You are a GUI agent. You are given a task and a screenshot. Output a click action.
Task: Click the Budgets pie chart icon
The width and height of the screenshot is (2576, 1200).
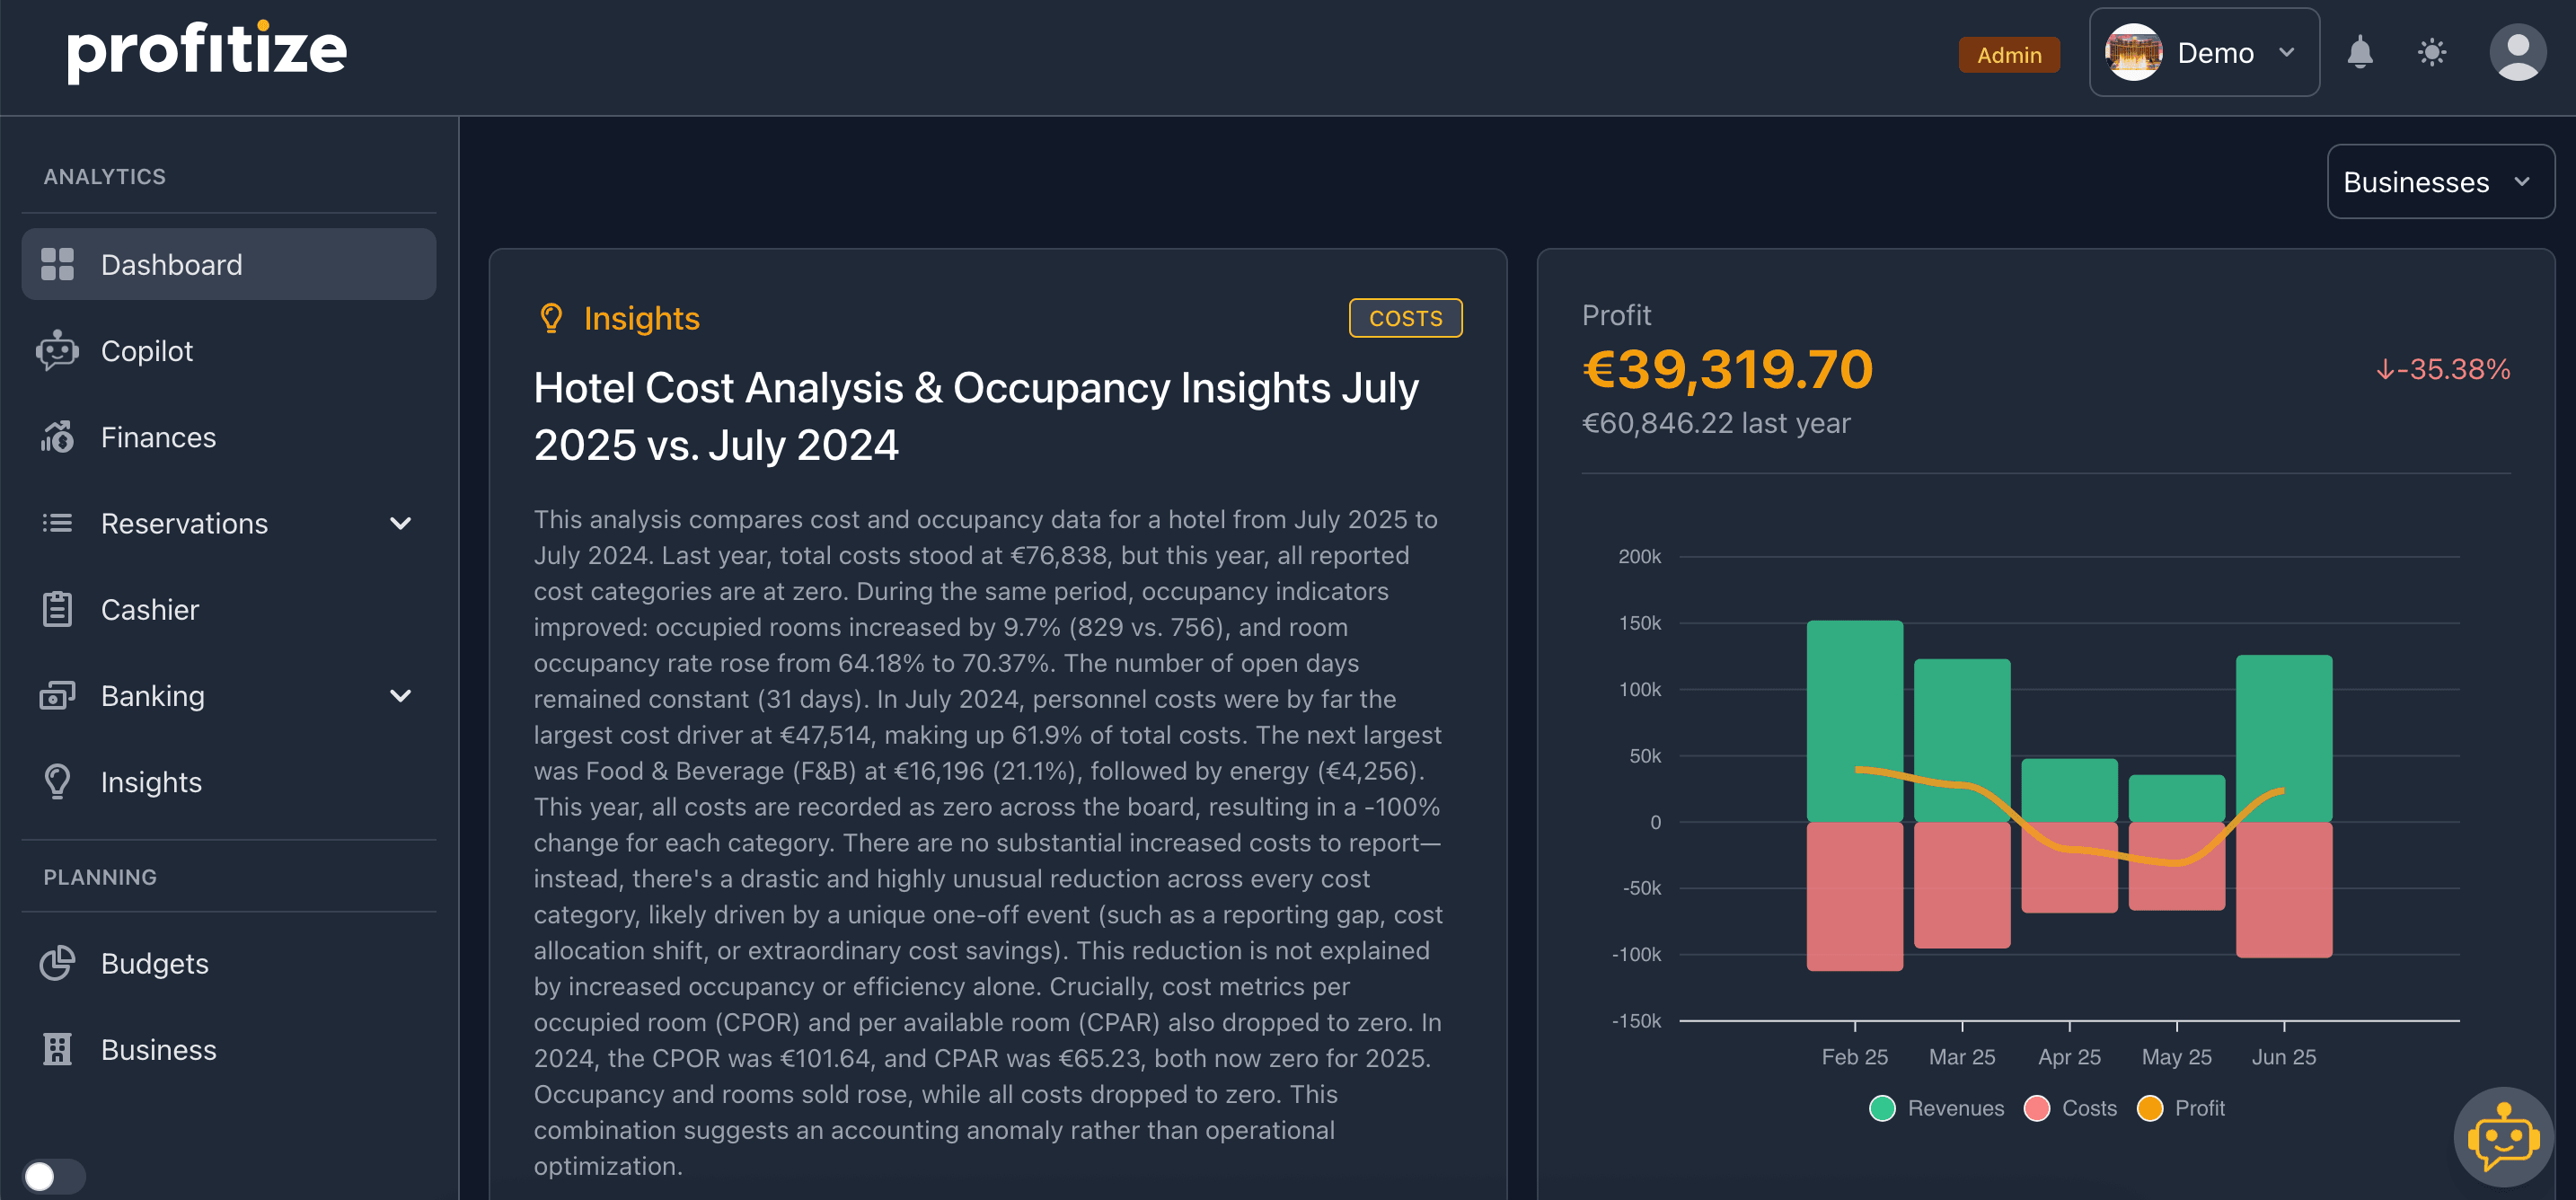pyautogui.click(x=57, y=963)
